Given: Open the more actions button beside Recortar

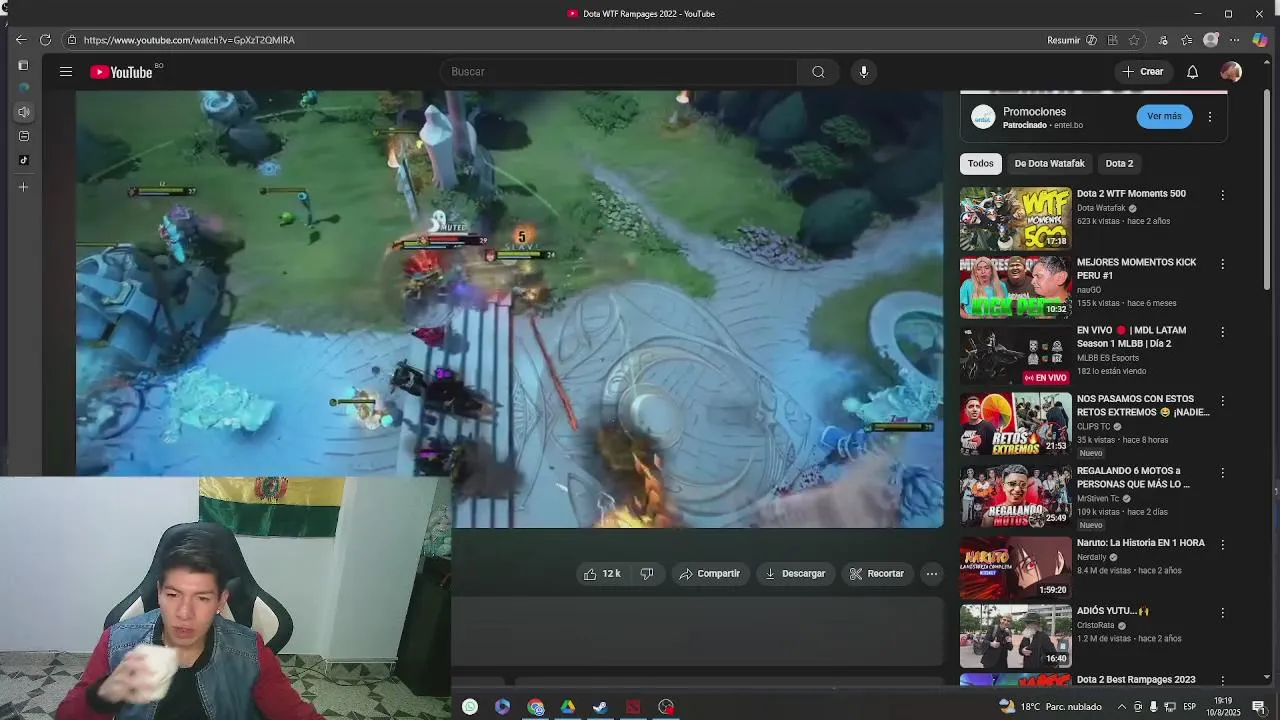Looking at the screenshot, I should point(931,574).
